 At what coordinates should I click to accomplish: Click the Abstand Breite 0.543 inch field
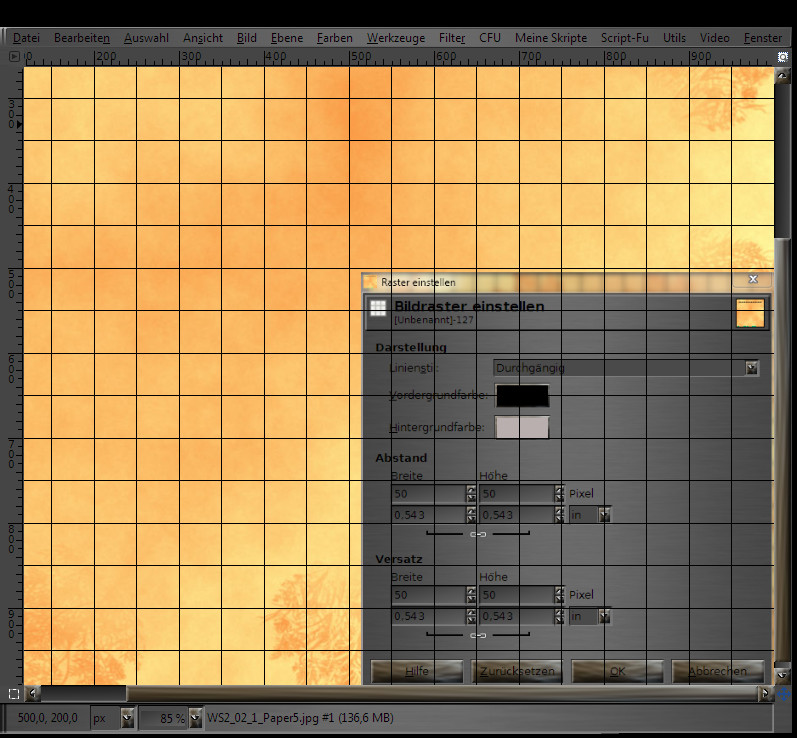click(x=429, y=515)
